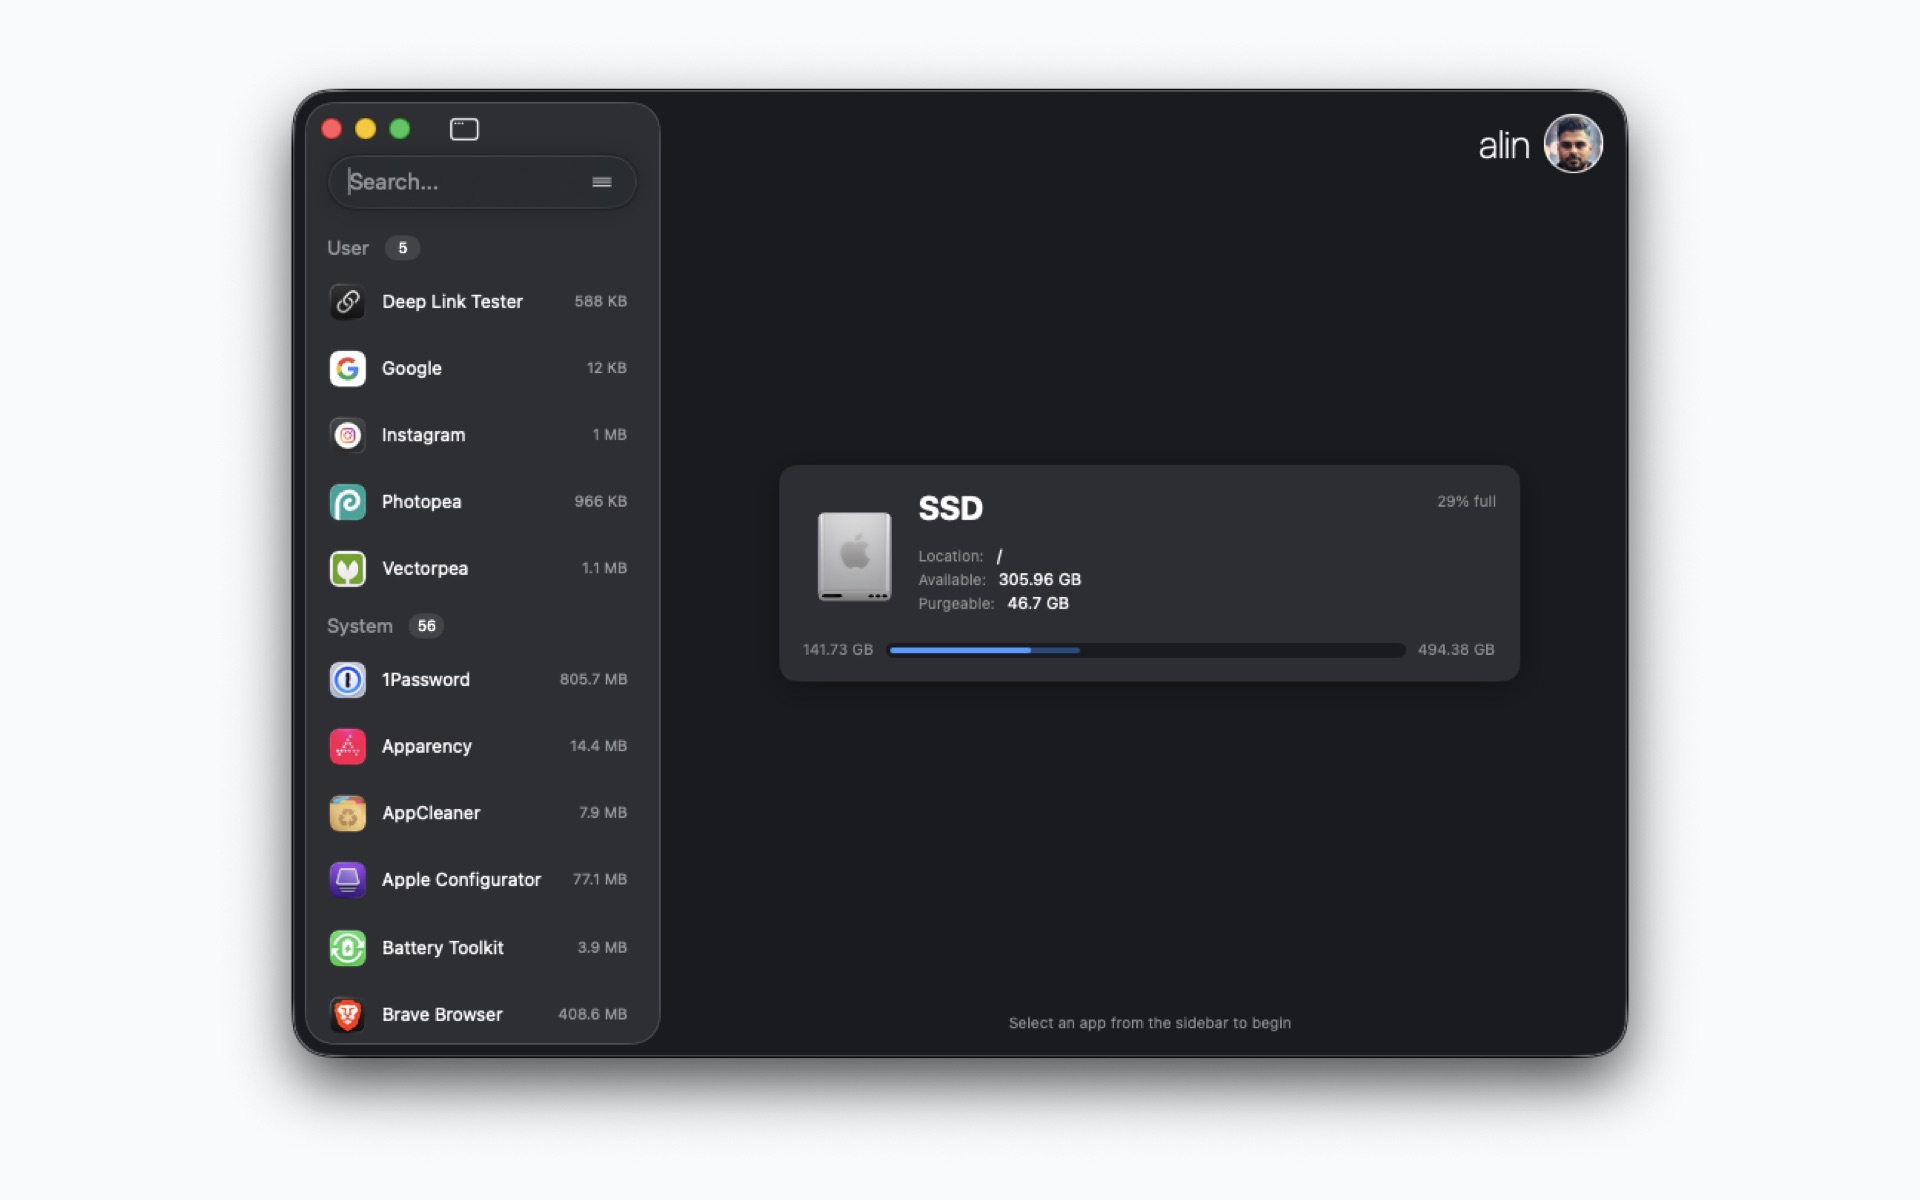Screen dimensions: 1920x1200
Task: Select the Battery Toolkit app icon
Action: click(x=347, y=948)
